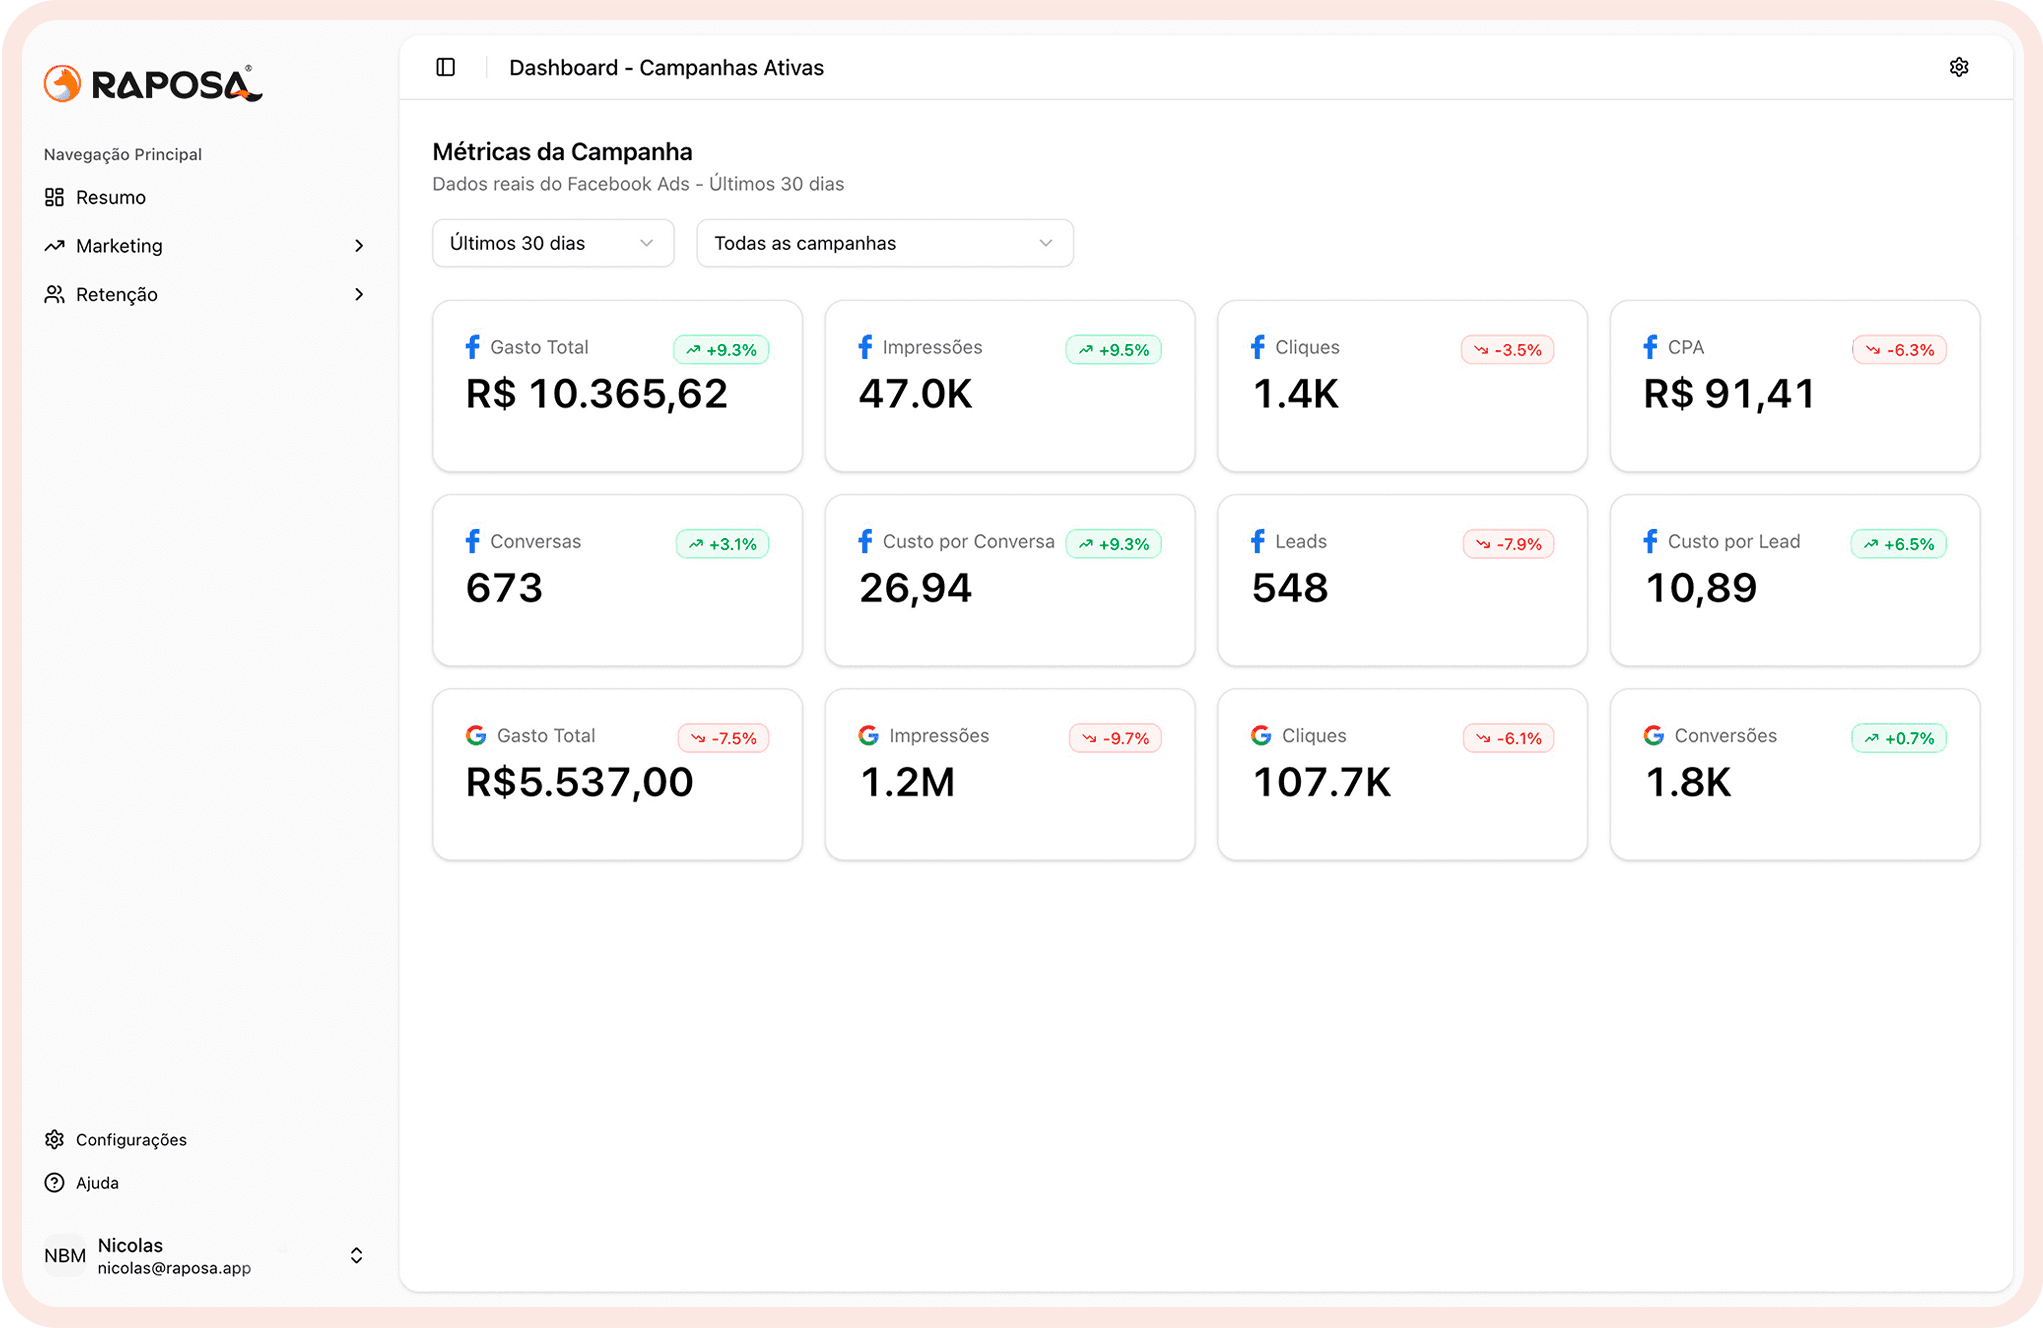The width and height of the screenshot is (2043, 1328).
Task: Click Dashboard - Campanhas Ativas title
Action: pyautogui.click(x=666, y=68)
